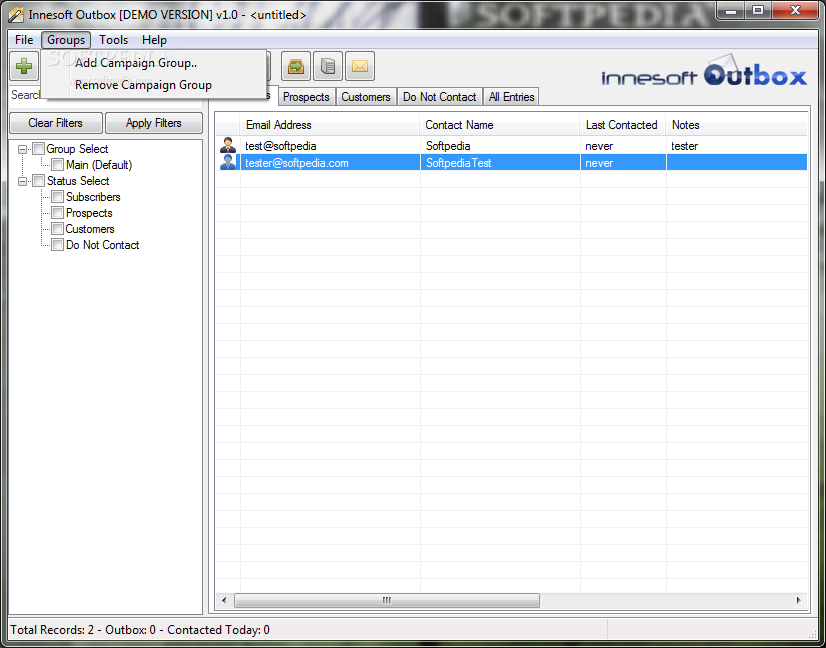Click the SoftpediaTest contact name cell
Image resolution: width=826 pixels, height=648 pixels.
pyautogui.click(x=500, y=162)
